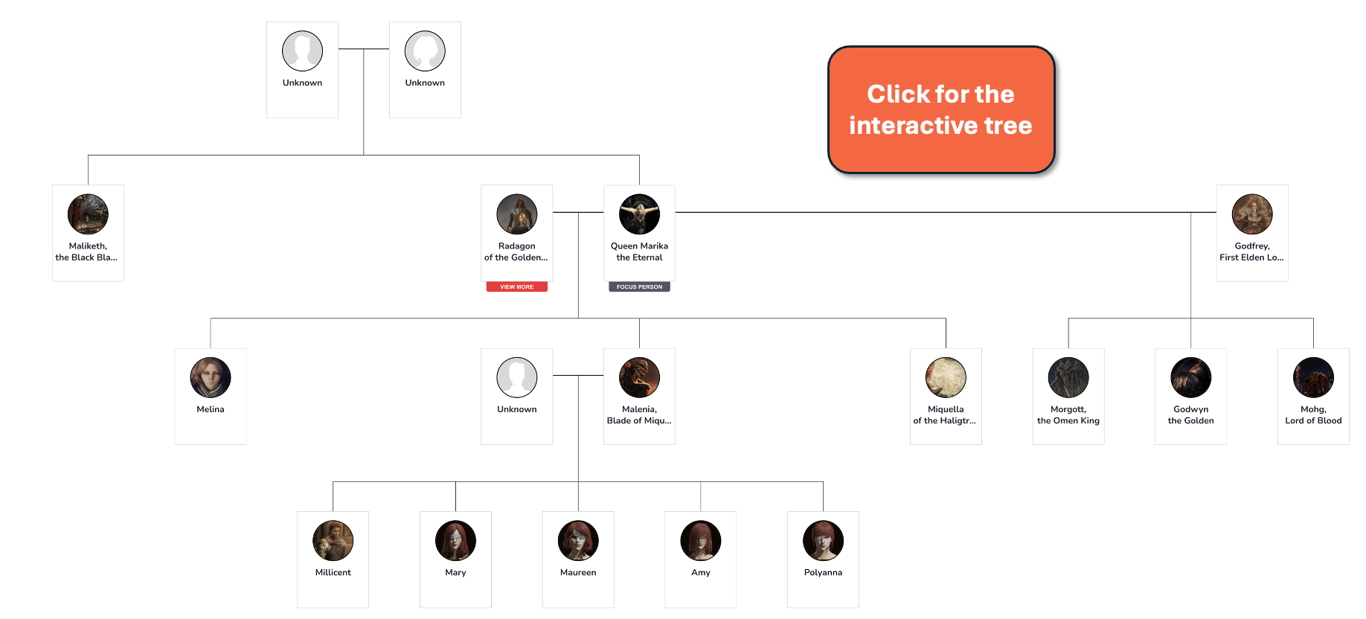Click Mary's portrait thumbnail

click(x=455, y=540)
